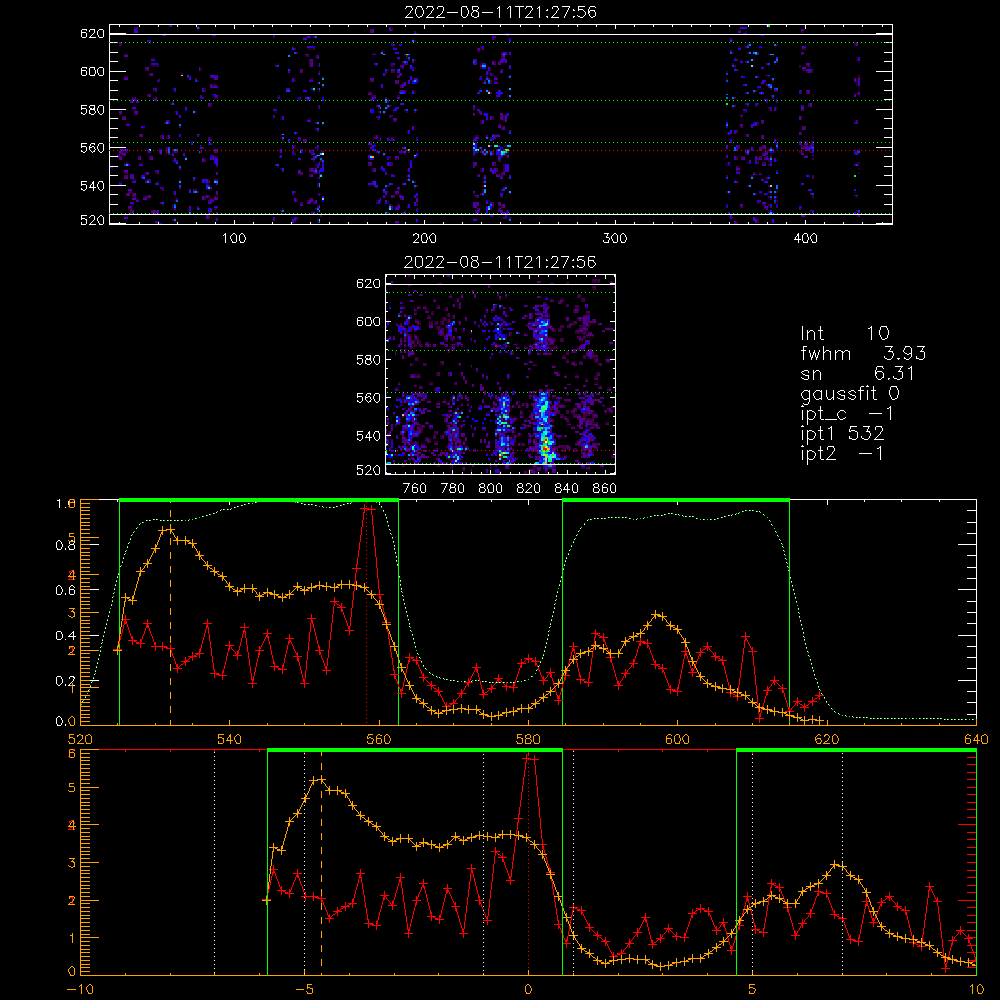
Task: Click x-axis label 840 on middle image
Action: [566, 489]
